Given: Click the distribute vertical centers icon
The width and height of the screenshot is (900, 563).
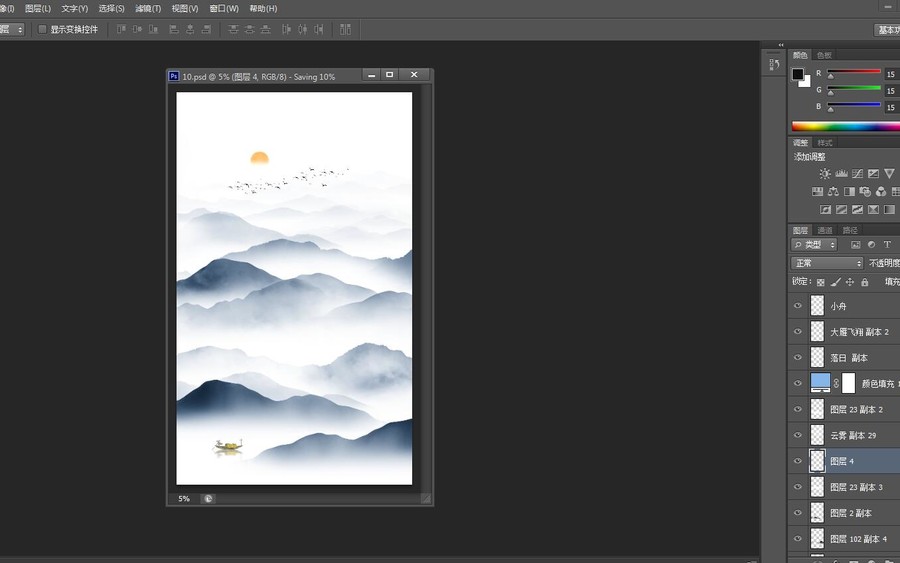Looking at the screenshot, I should [249, 29].
